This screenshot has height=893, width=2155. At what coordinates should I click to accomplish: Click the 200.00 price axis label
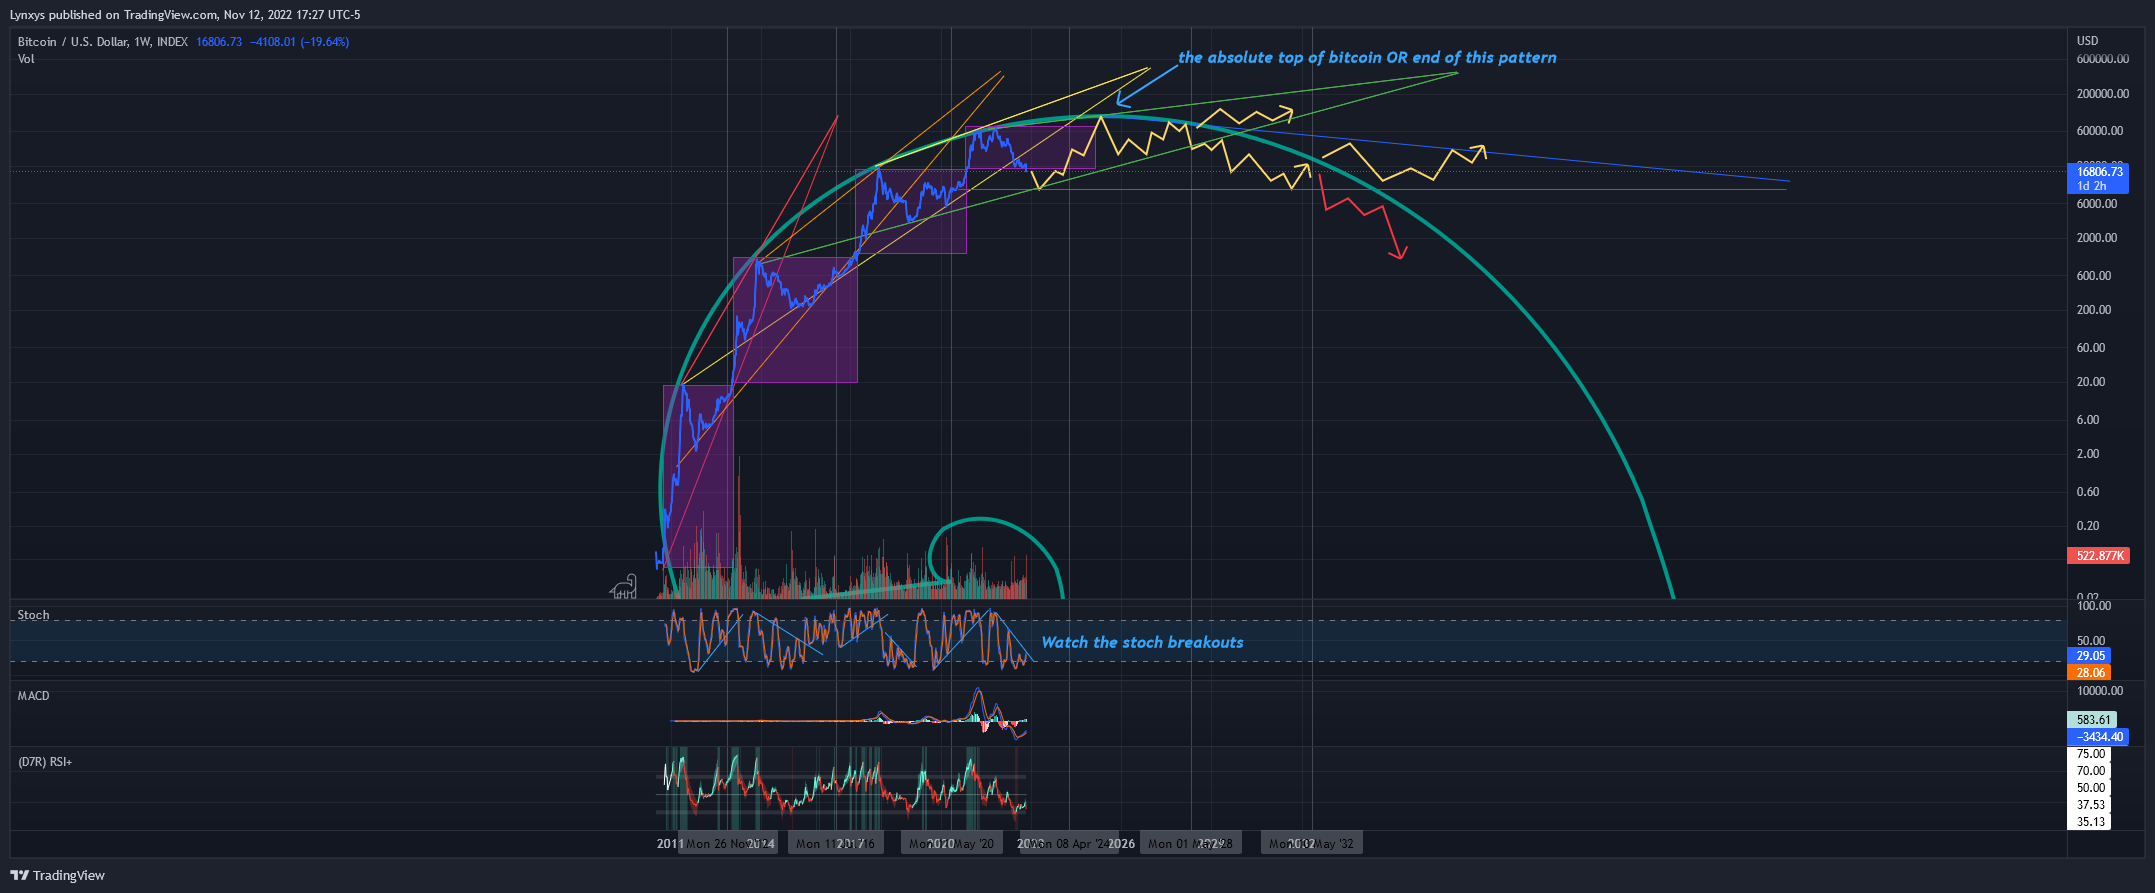coord(2094,310)
